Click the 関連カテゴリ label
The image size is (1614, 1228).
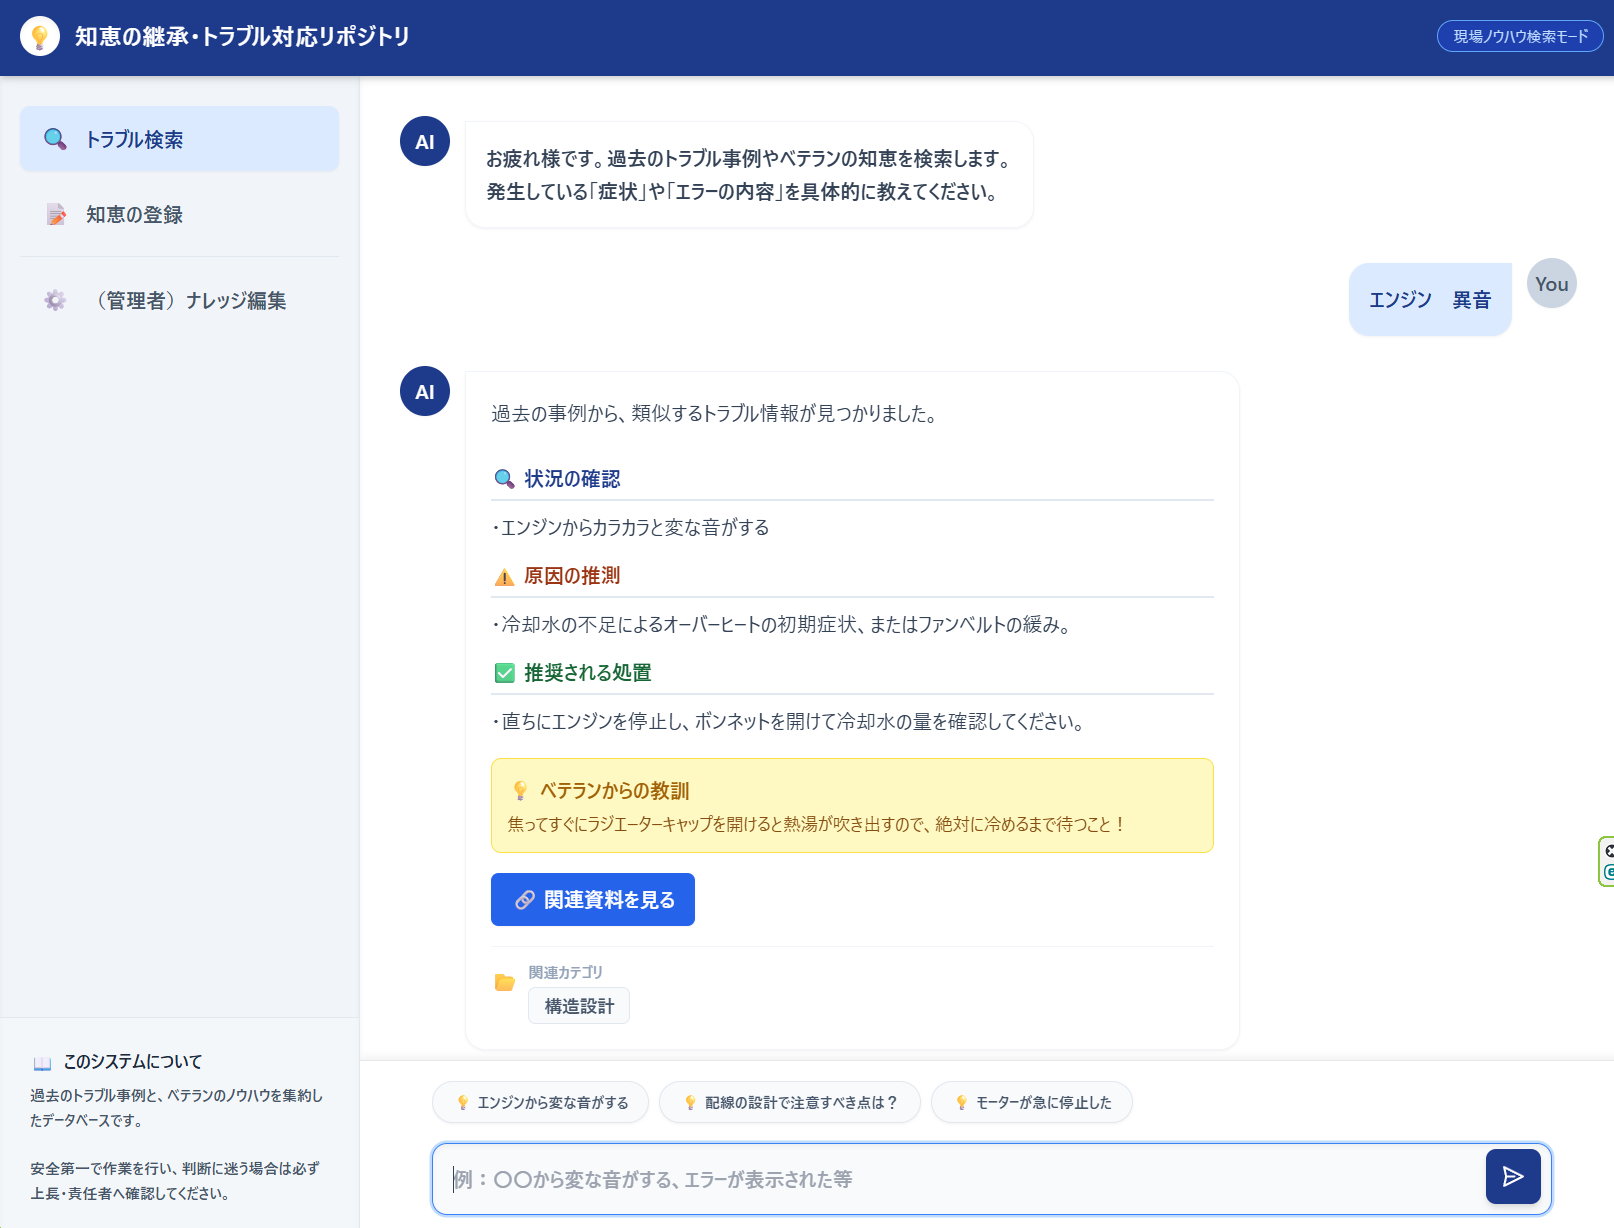[565, 972]
